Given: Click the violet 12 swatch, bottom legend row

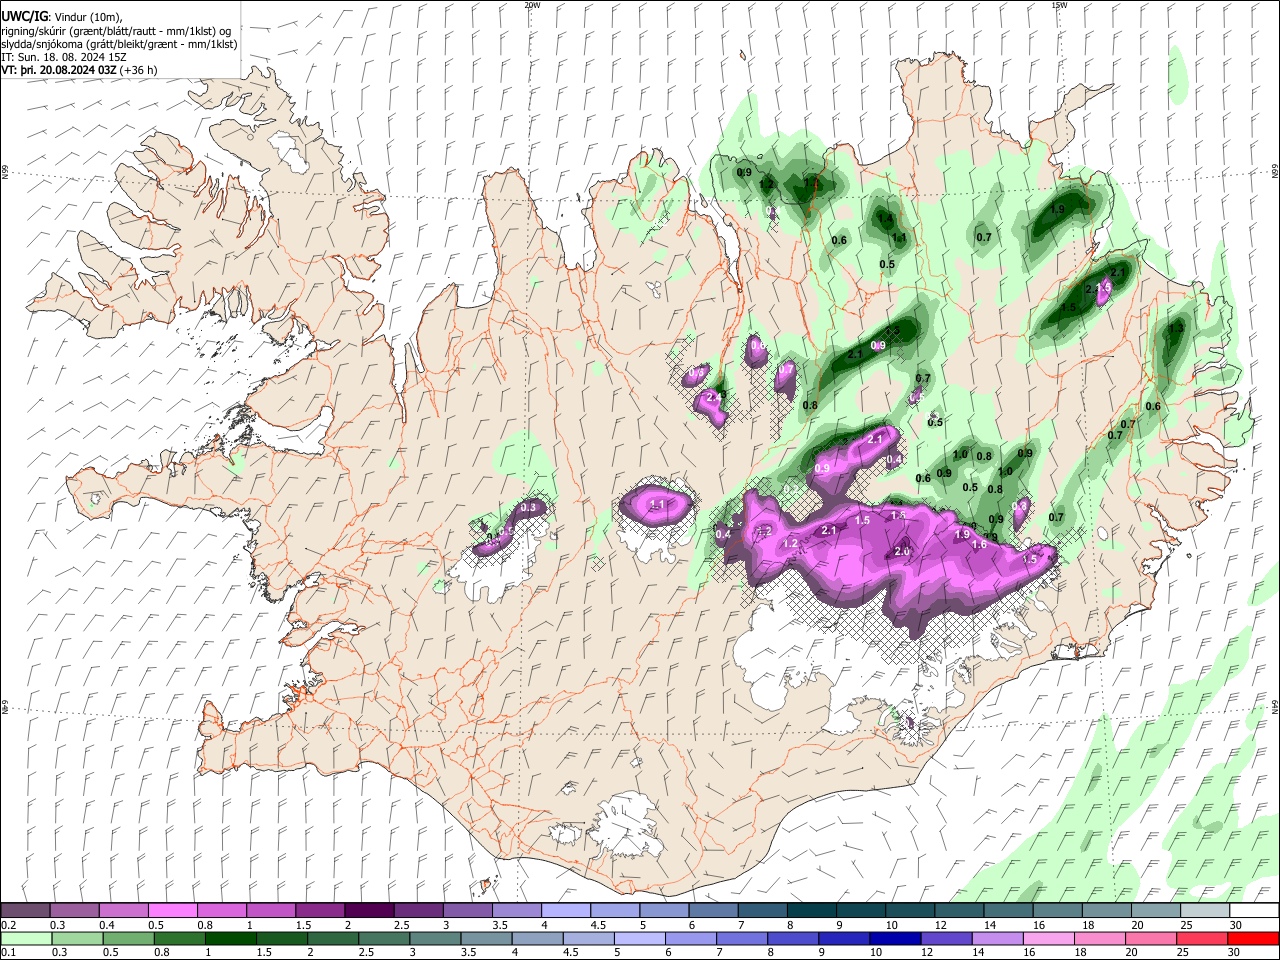Looking at the screenshot, I should [x=946, y=938].
